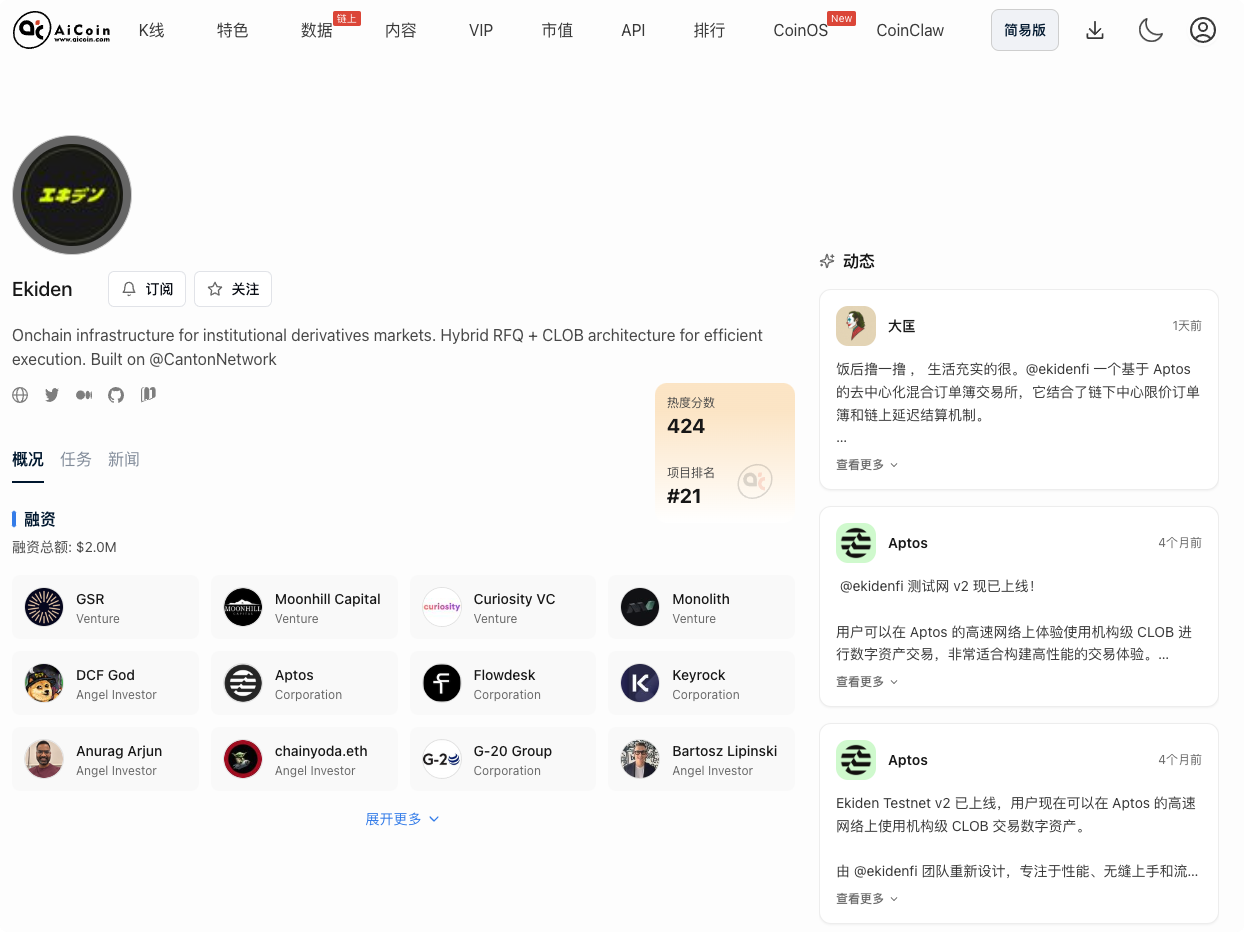Switch to the 任务 tab
Image resolution: width=1244 pixels, height=932 pixels.
76,460
